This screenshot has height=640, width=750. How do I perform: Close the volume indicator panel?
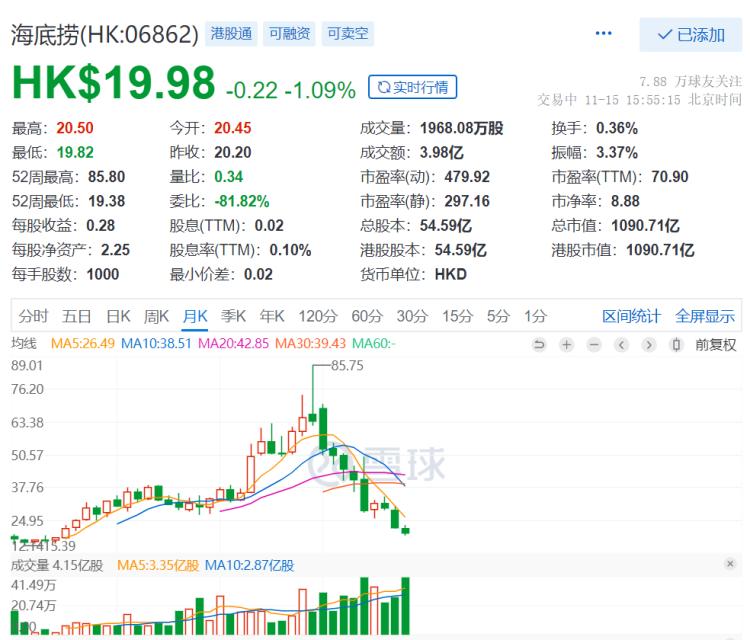point(730,563)
